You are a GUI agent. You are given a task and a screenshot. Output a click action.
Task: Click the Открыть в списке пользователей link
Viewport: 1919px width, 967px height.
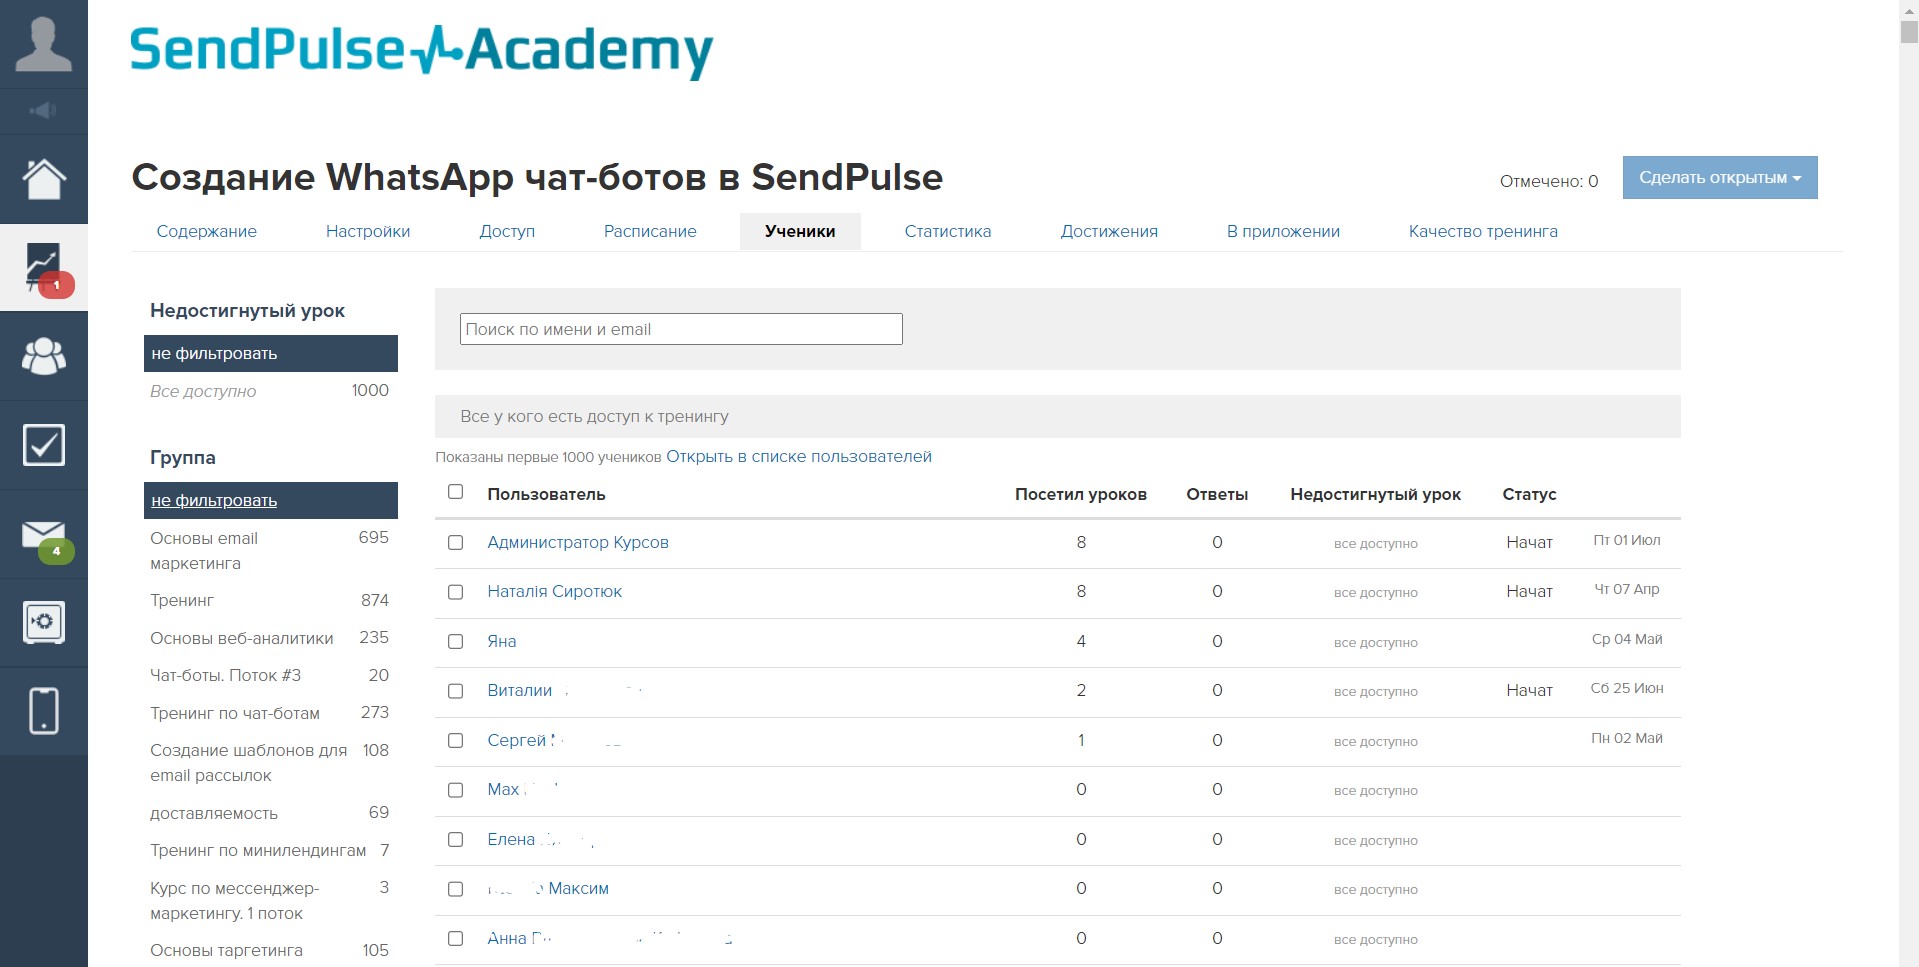point(798,456)
